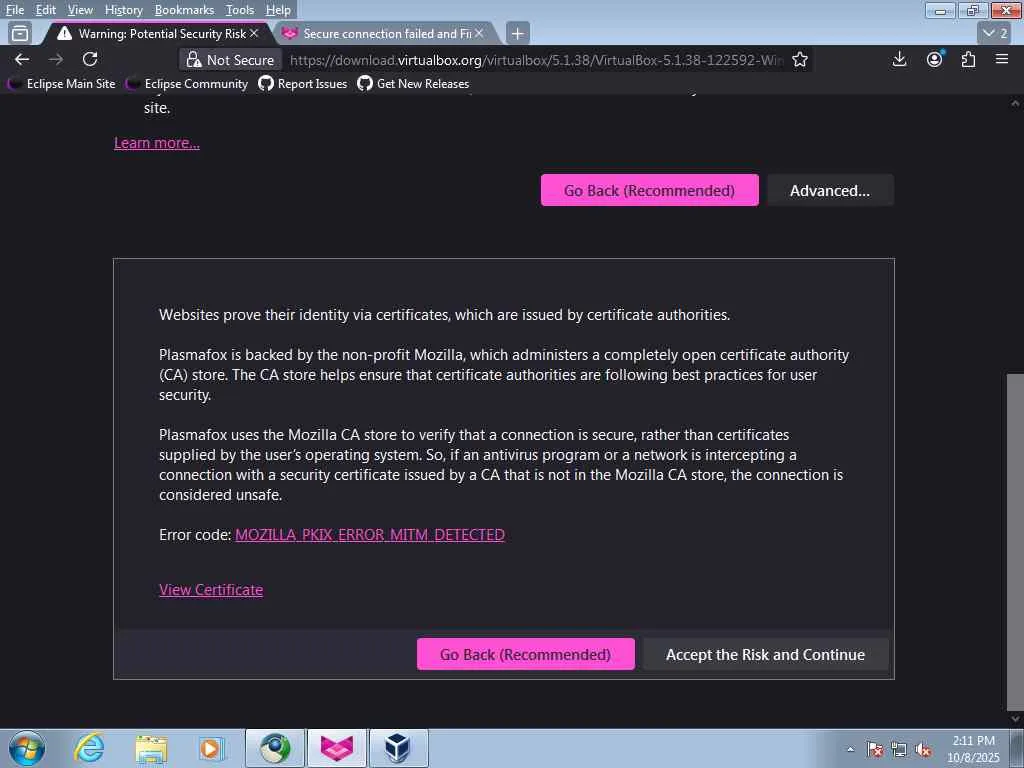Open the Bookmarks menu
The image size is (1024, 768).
(x=184, y=10)
